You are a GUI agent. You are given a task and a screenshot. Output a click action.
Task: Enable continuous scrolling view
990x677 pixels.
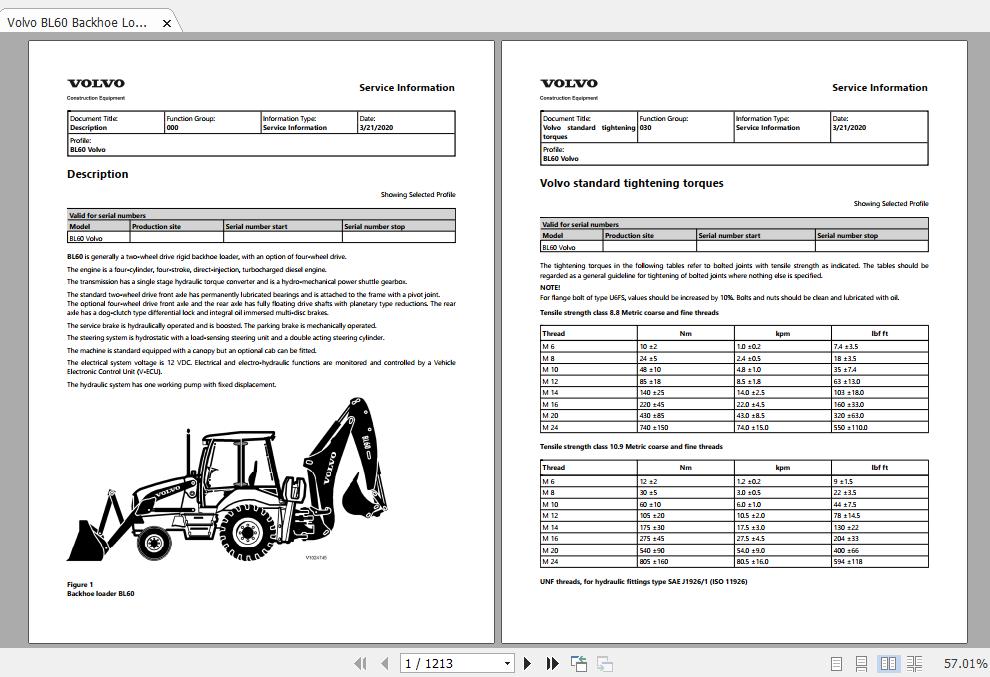[862, 663]
